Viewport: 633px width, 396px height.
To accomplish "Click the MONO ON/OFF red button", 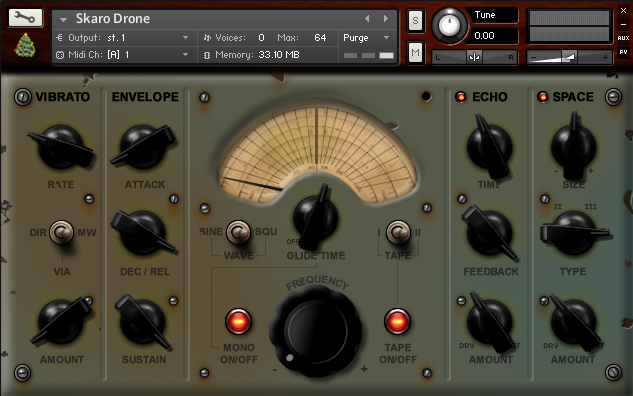I will (238, 322).
